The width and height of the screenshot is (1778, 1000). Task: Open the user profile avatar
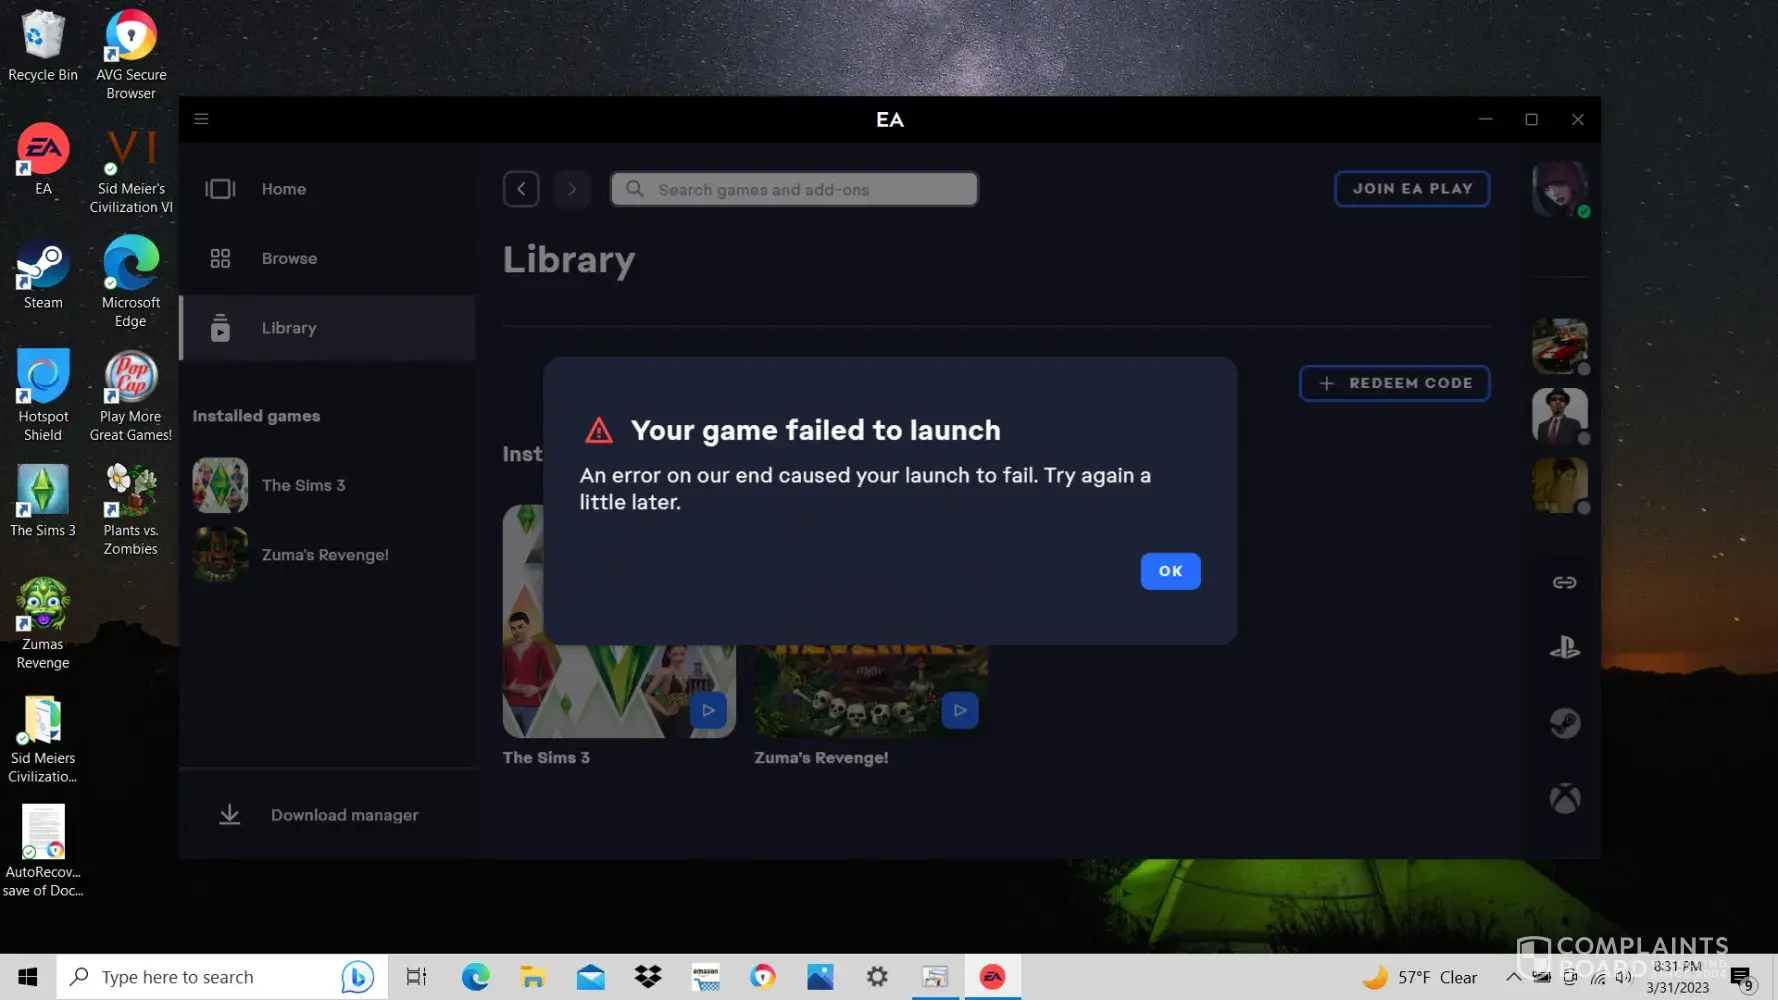(x=1559, y=188)
